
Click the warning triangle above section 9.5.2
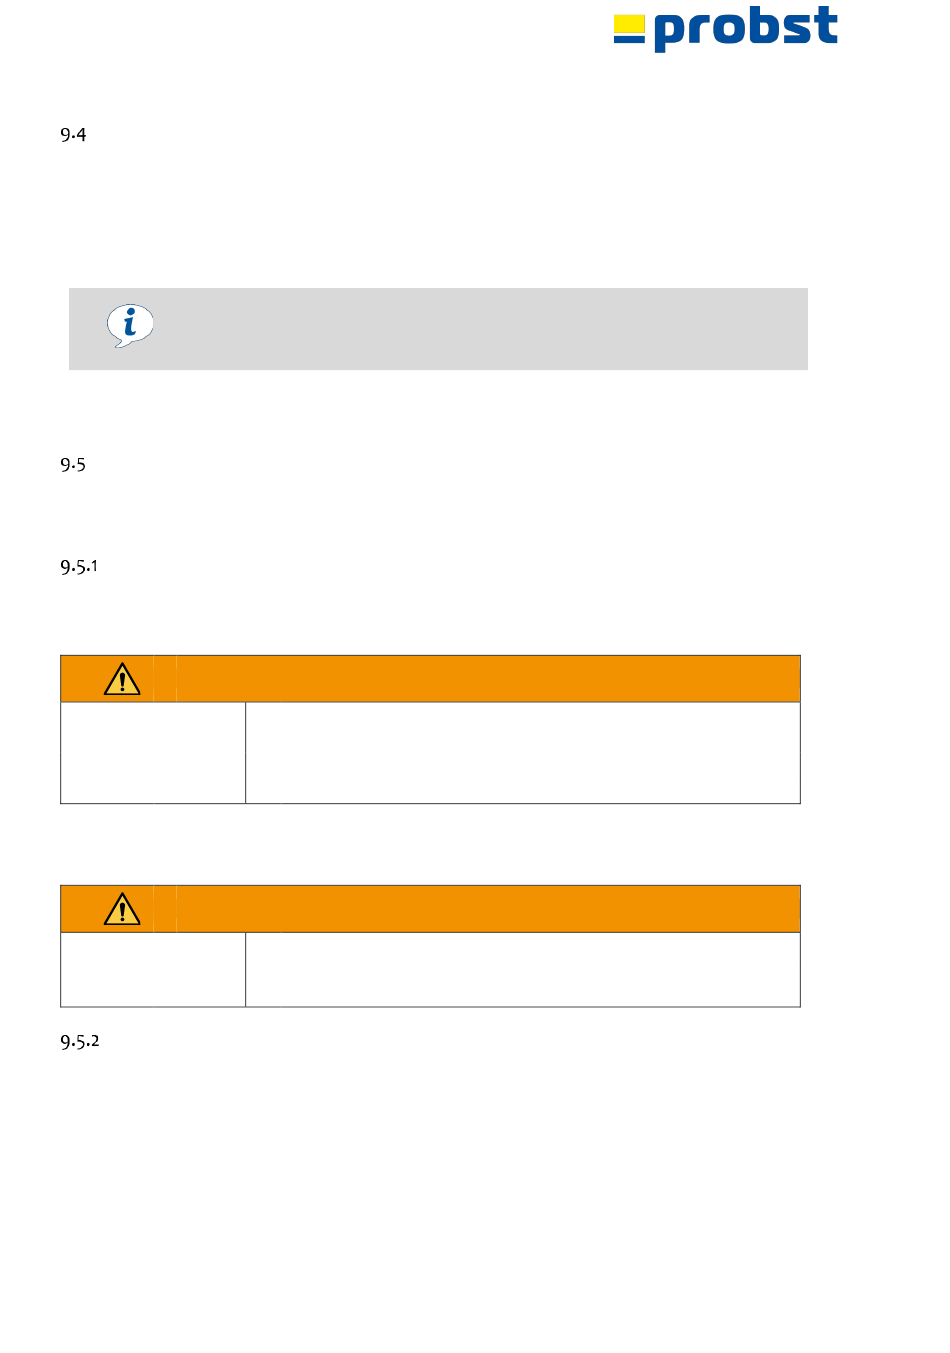(x=122, y=909)
